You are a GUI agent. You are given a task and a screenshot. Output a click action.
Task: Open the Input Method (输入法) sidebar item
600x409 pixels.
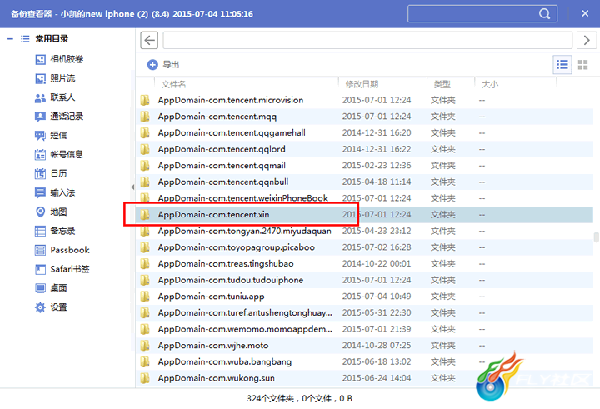coord(55,192)
